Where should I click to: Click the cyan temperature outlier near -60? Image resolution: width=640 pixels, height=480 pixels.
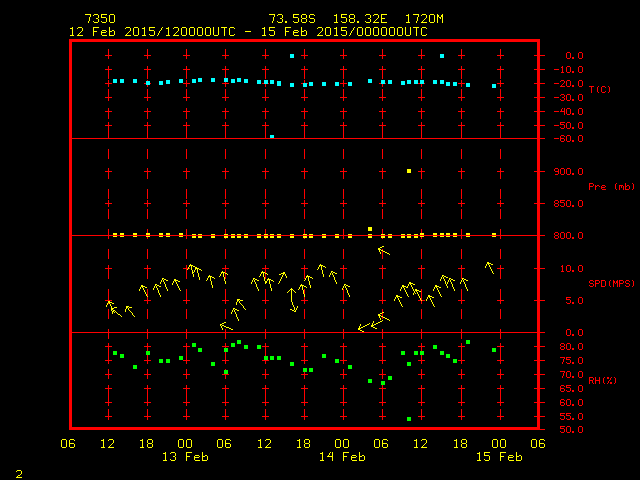[272, 136]
